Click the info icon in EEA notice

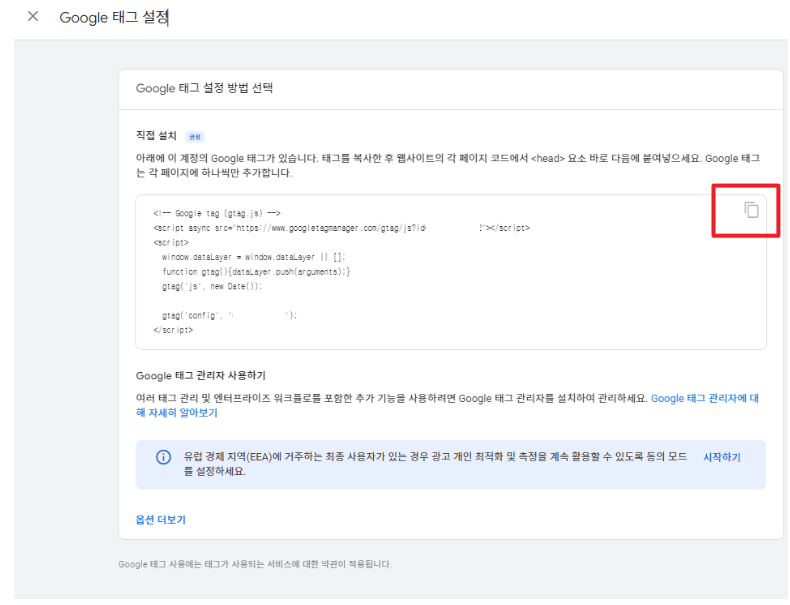[x=163, y=457]
